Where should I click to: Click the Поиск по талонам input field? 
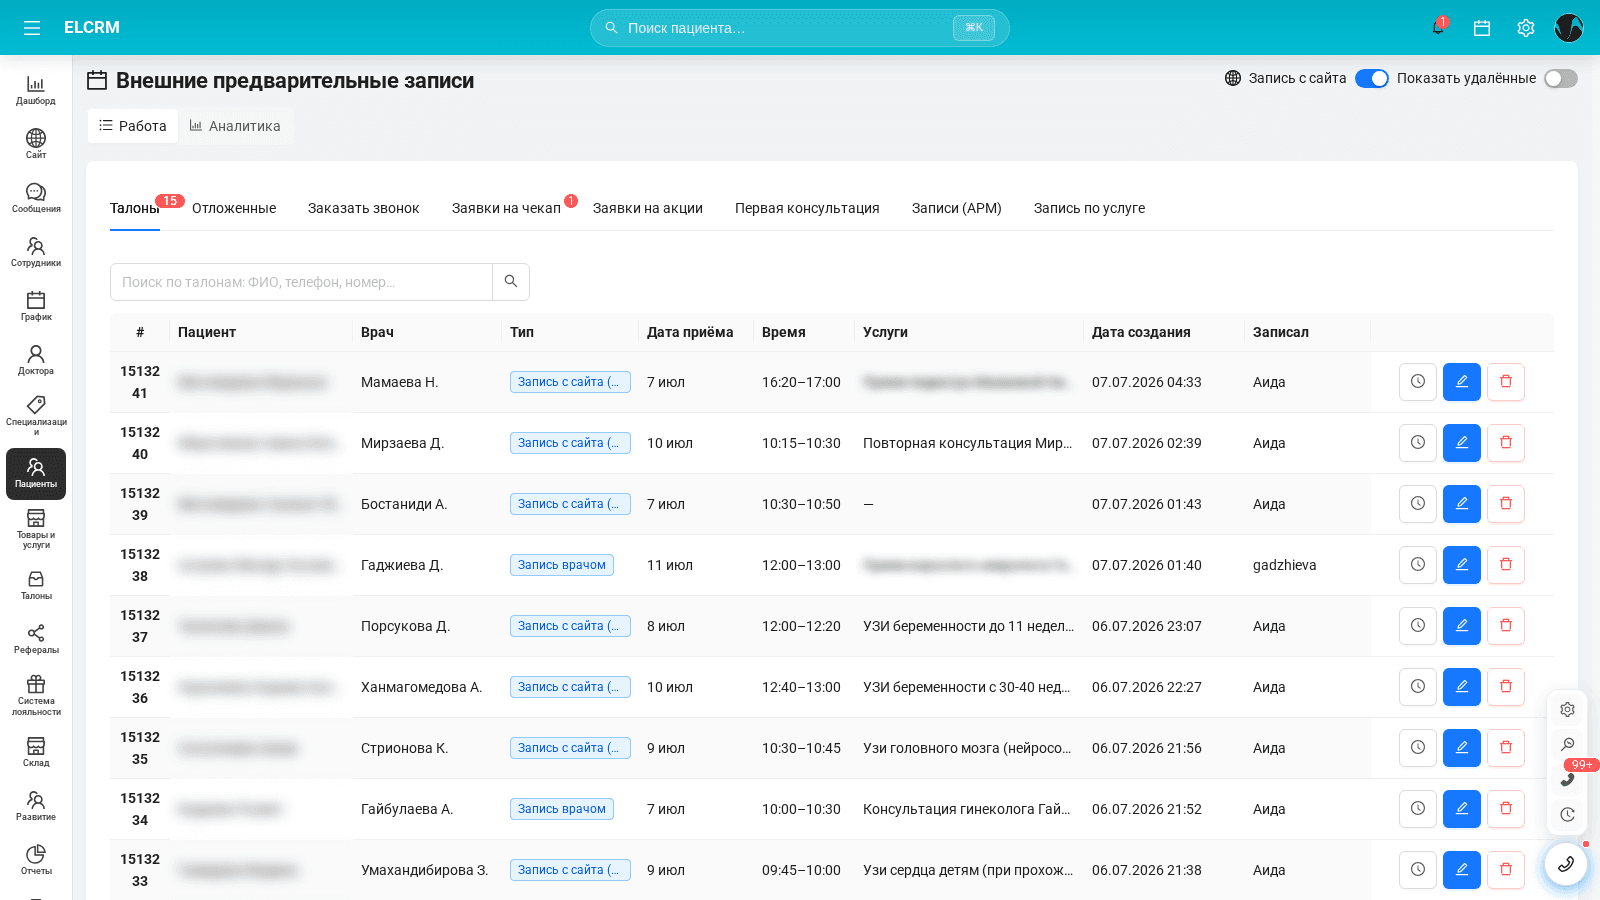click(301, 282)
